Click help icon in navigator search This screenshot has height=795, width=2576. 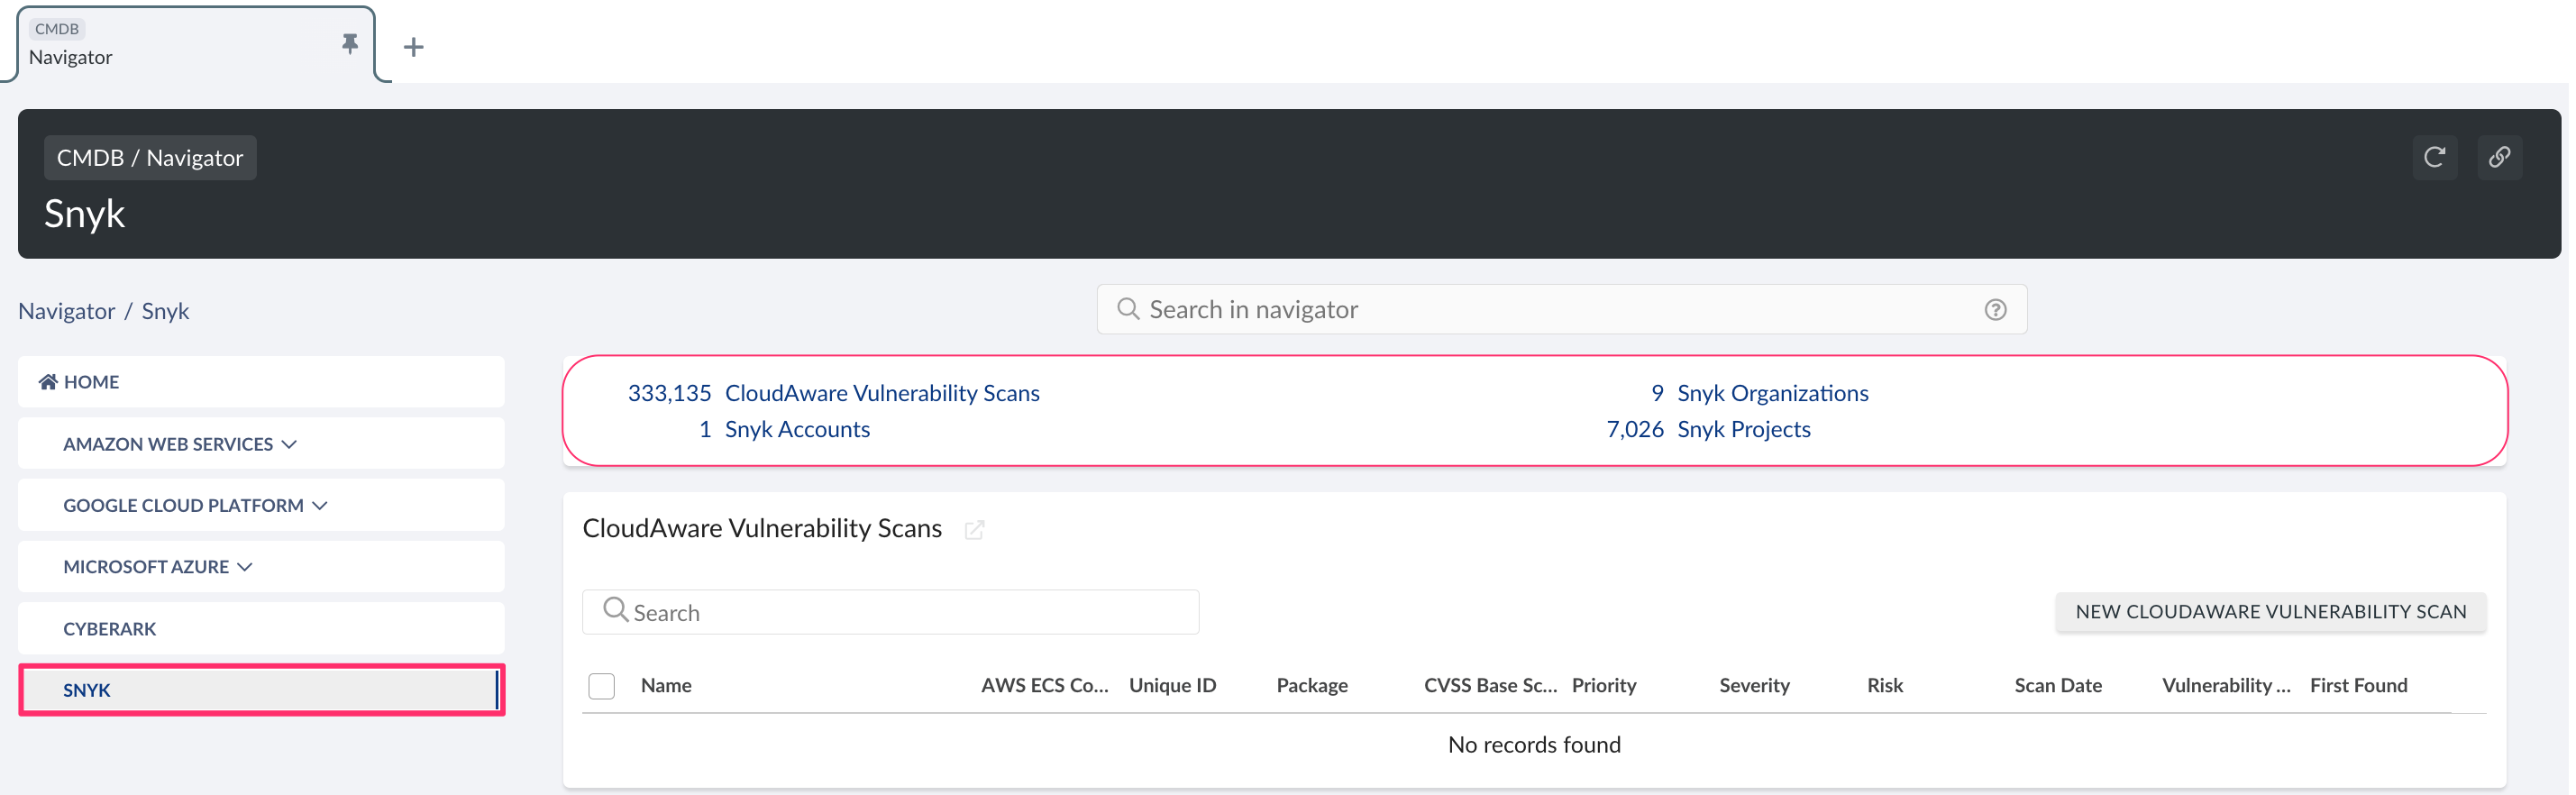click(x=1995, y=310)
